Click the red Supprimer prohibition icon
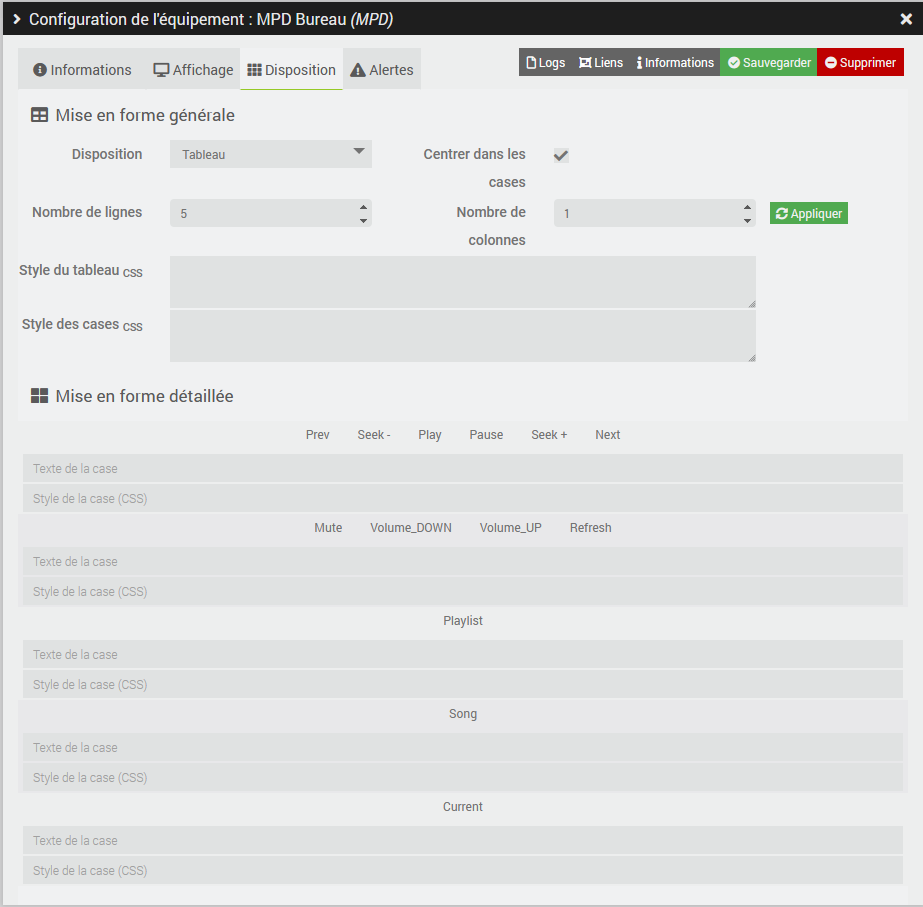923x907 pixels. point(832,62)
